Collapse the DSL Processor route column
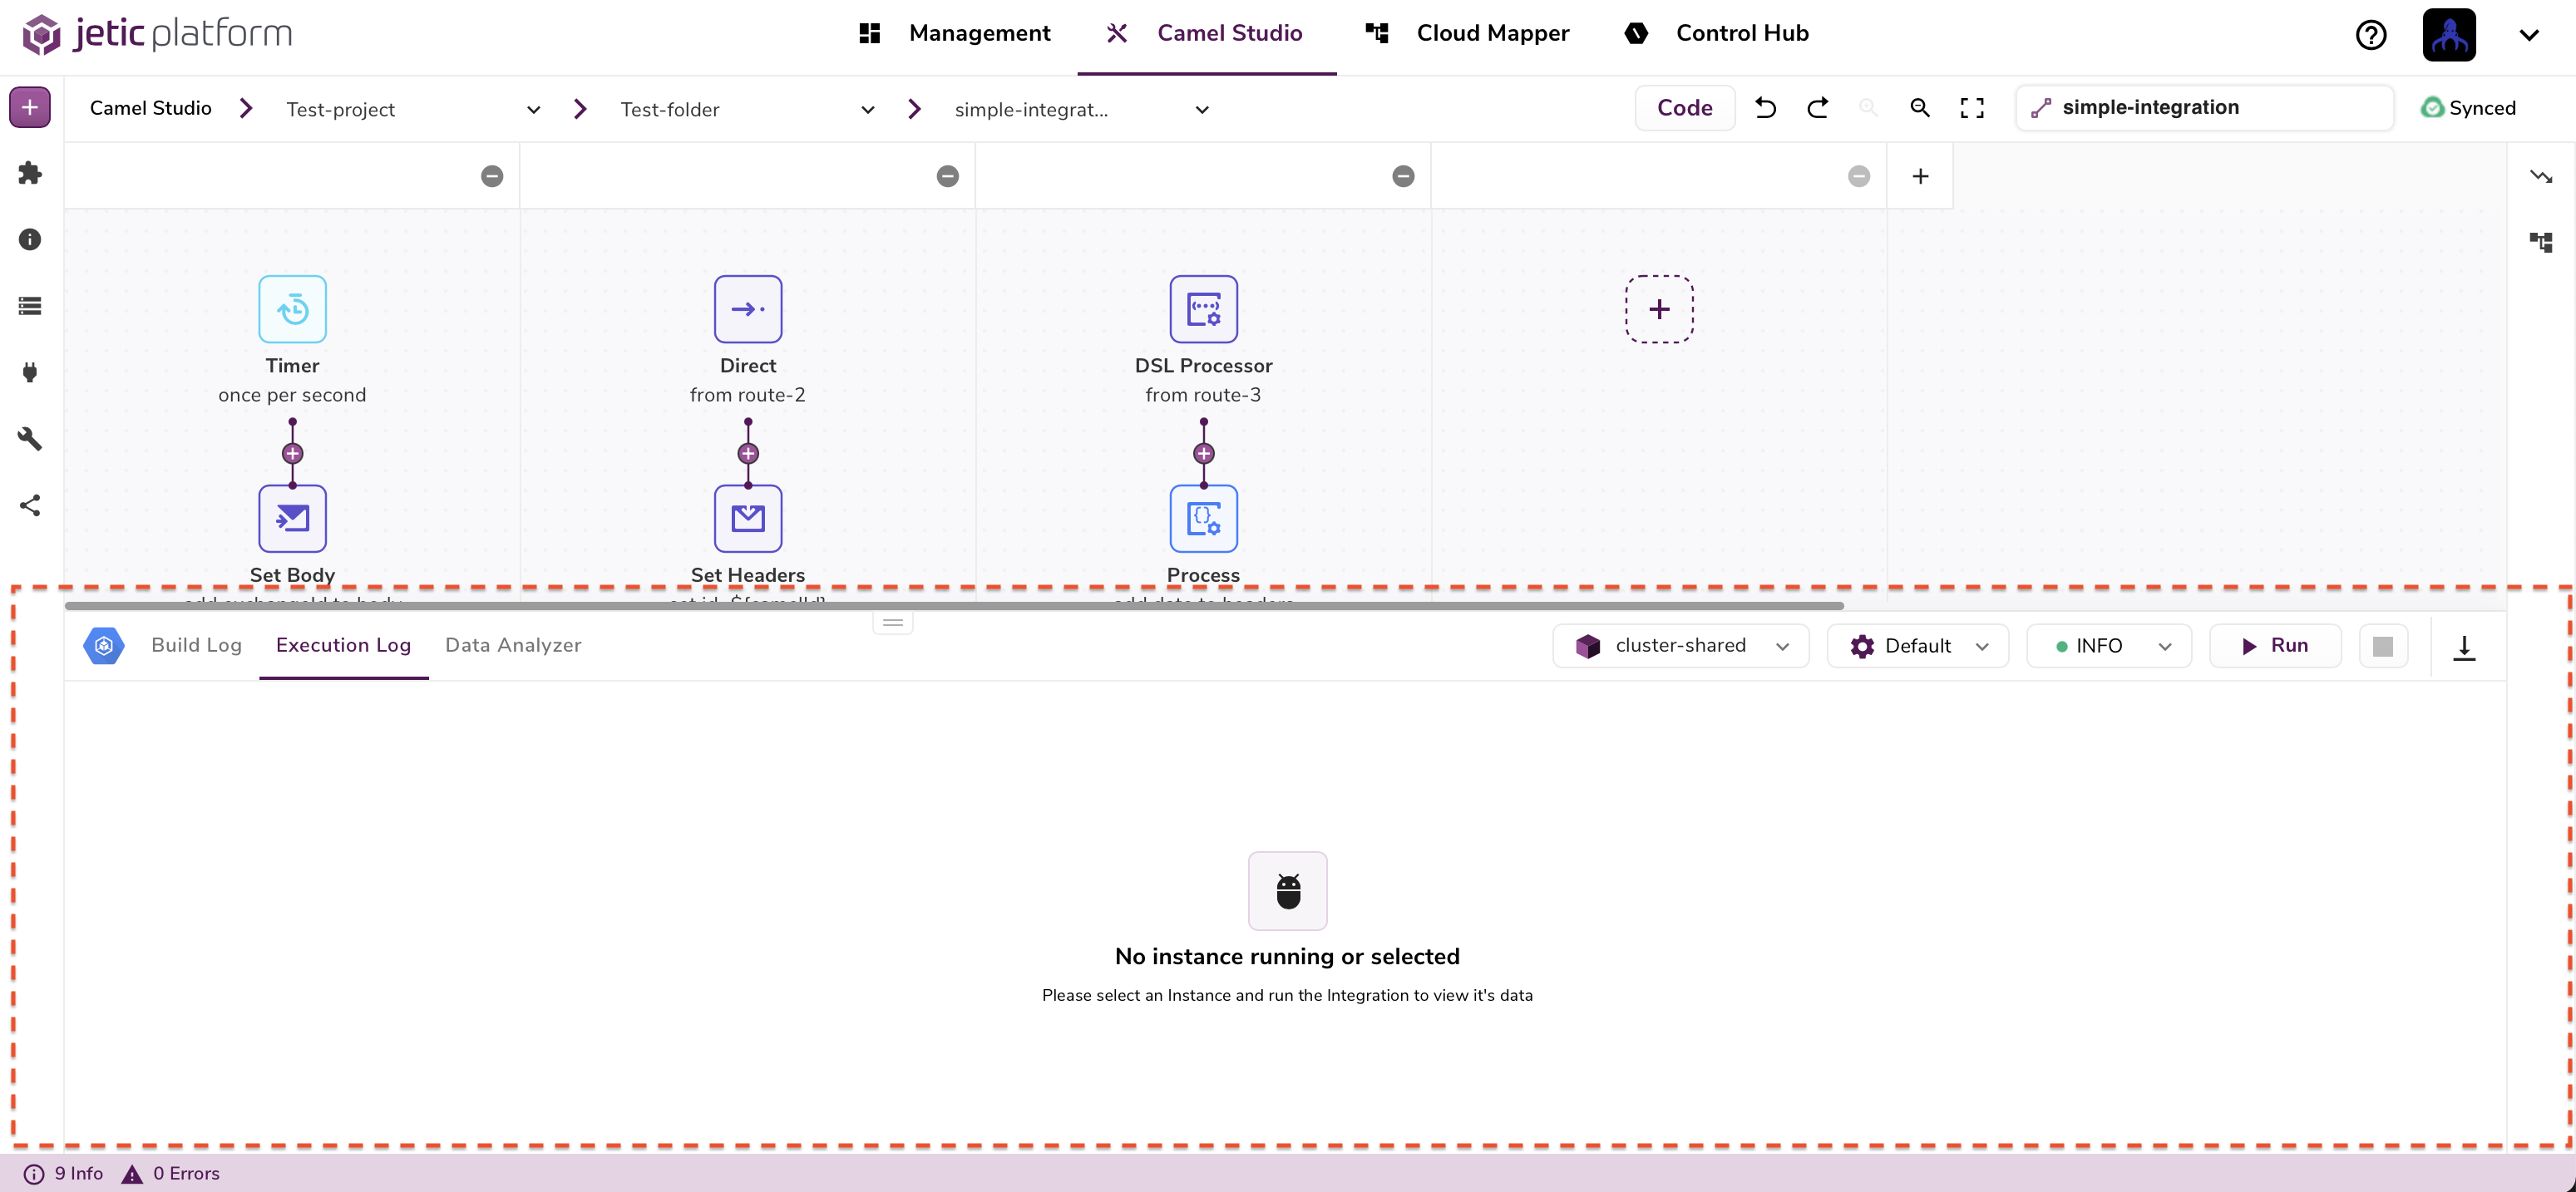Image resolution: width=2576 pixels, height=1192 pixels. click(x=1404, y=176)
